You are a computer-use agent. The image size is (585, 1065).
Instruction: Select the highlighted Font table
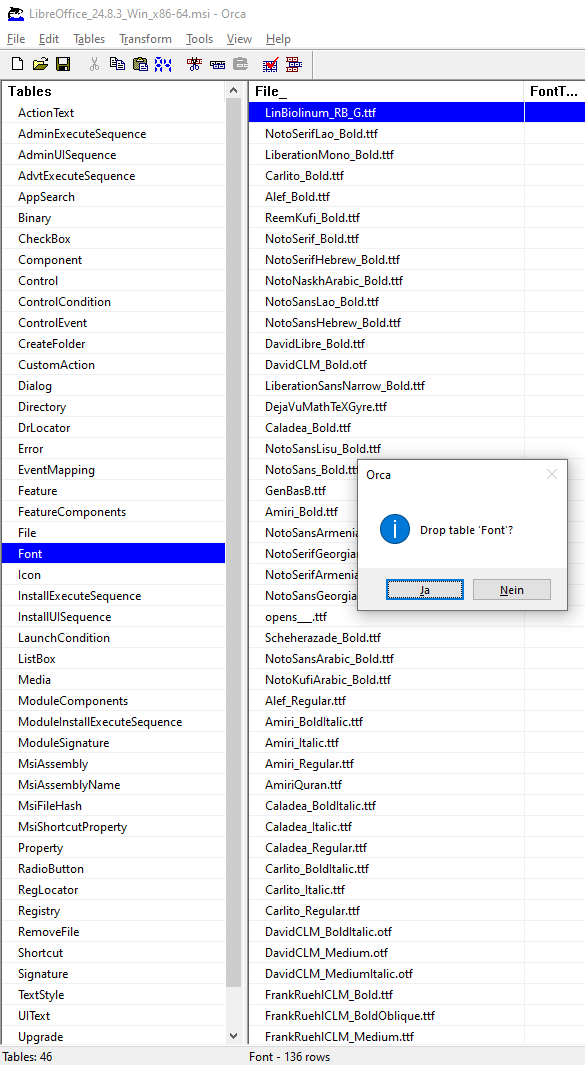pyautogui.click(x=113, y=554)
